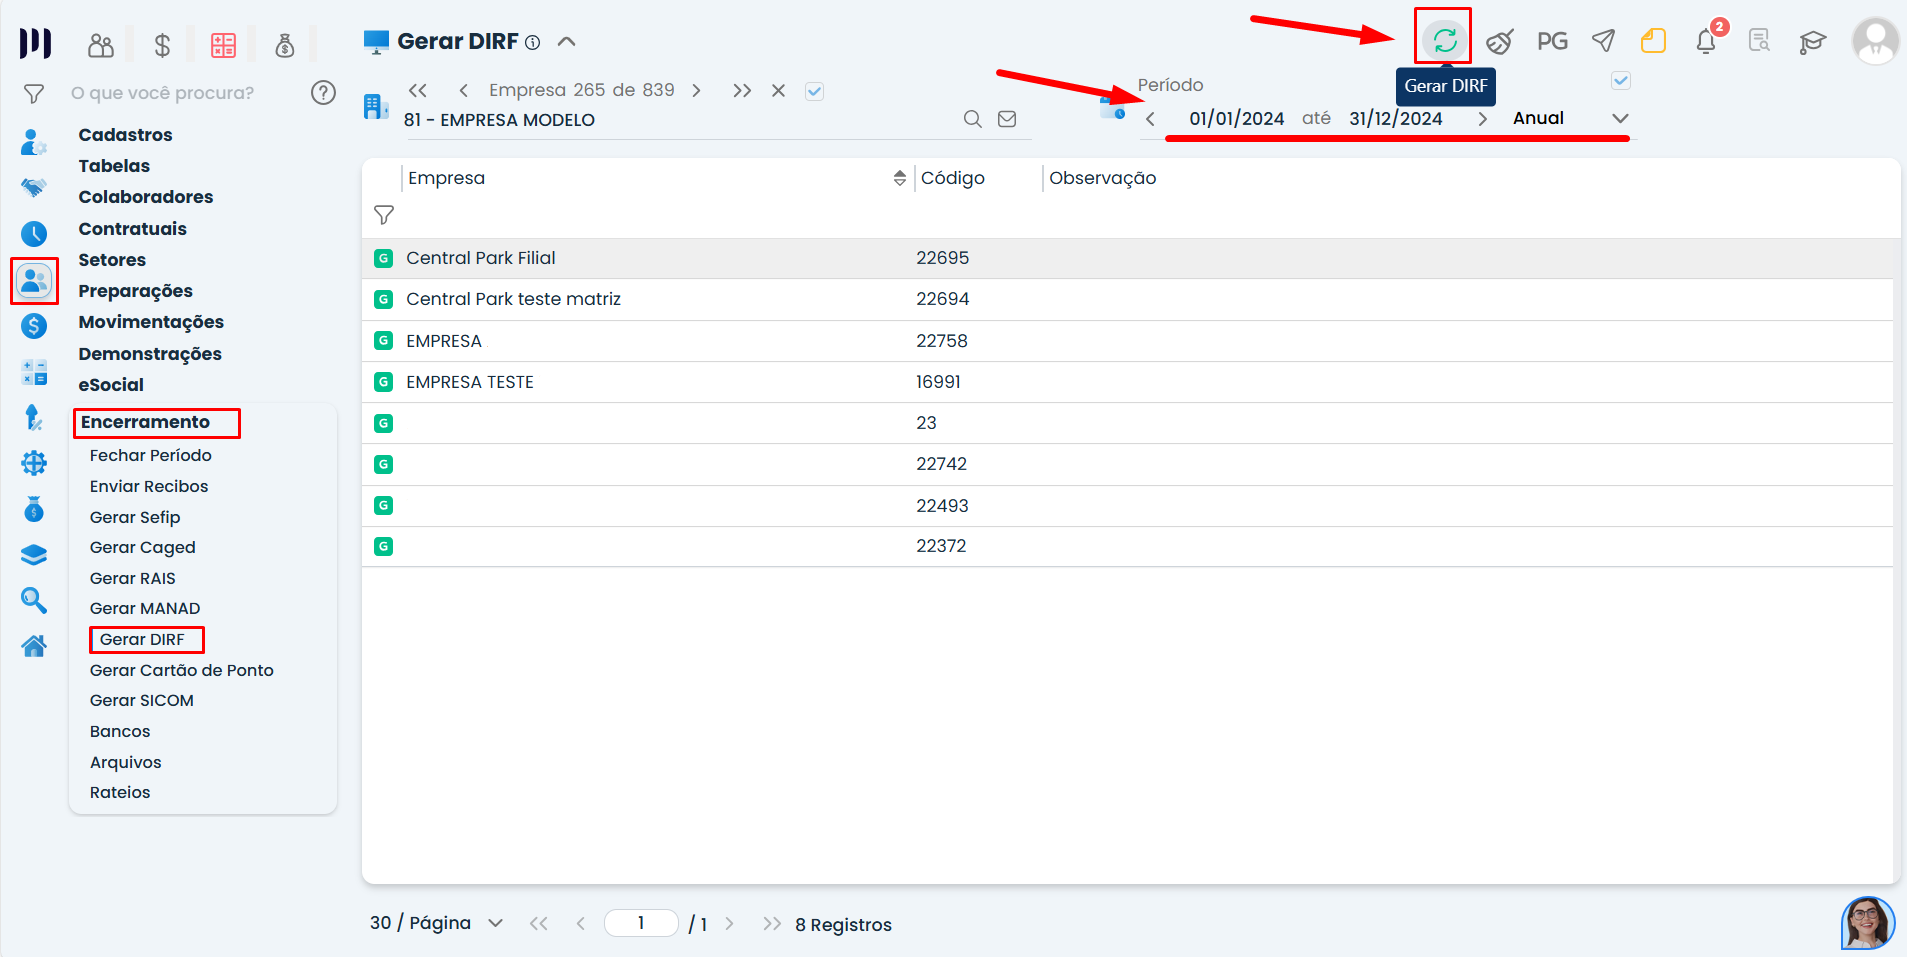
Task: Select the blue clock icon in sidebar
Action: pyautogui.click(x=34, y=234)
